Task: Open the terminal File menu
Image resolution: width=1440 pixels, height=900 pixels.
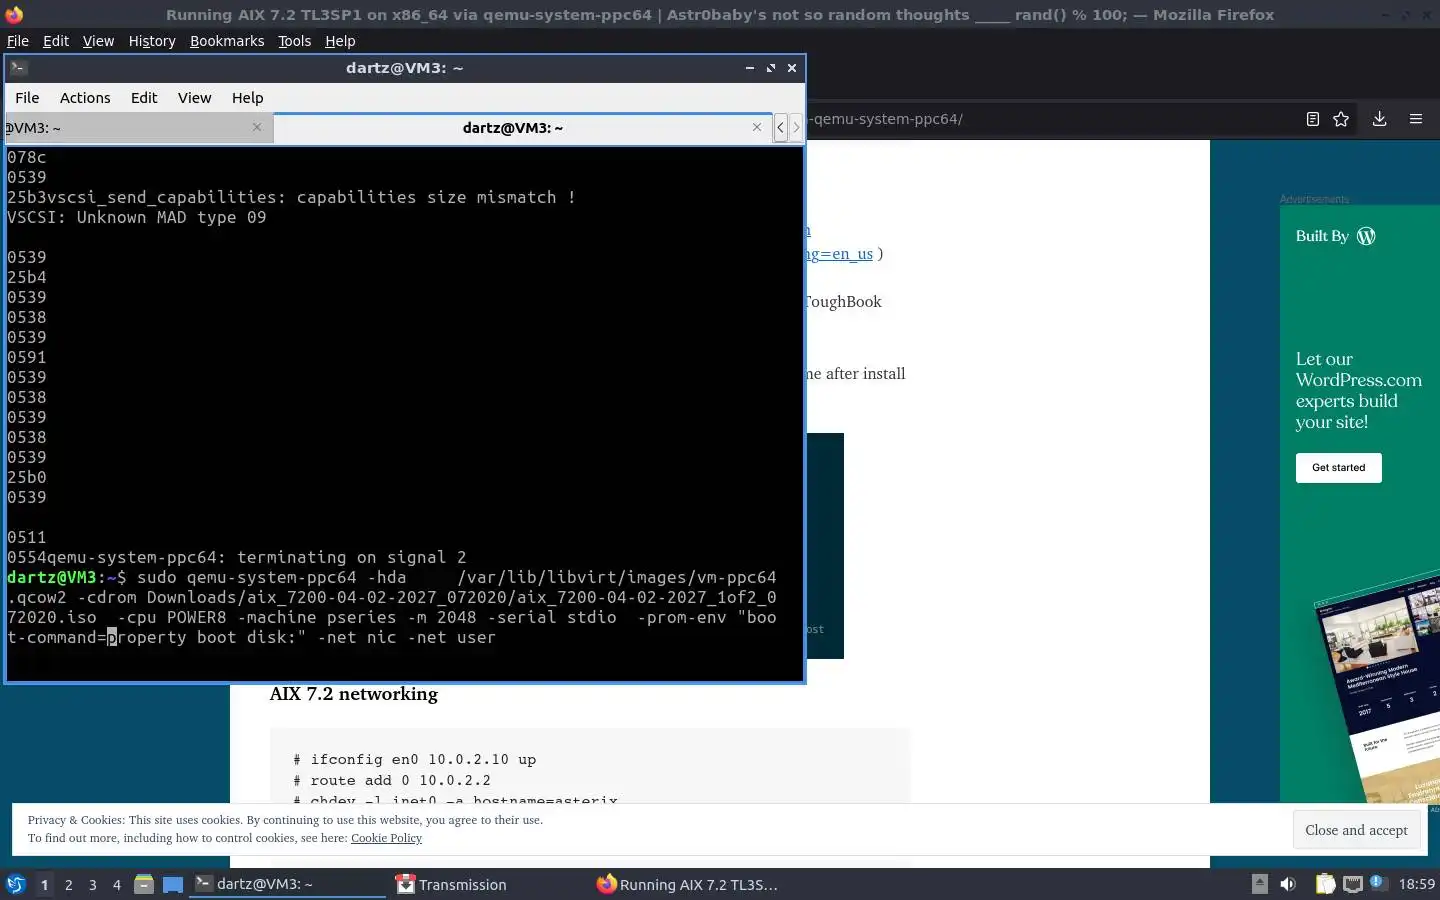Action: tap(27, 98)
